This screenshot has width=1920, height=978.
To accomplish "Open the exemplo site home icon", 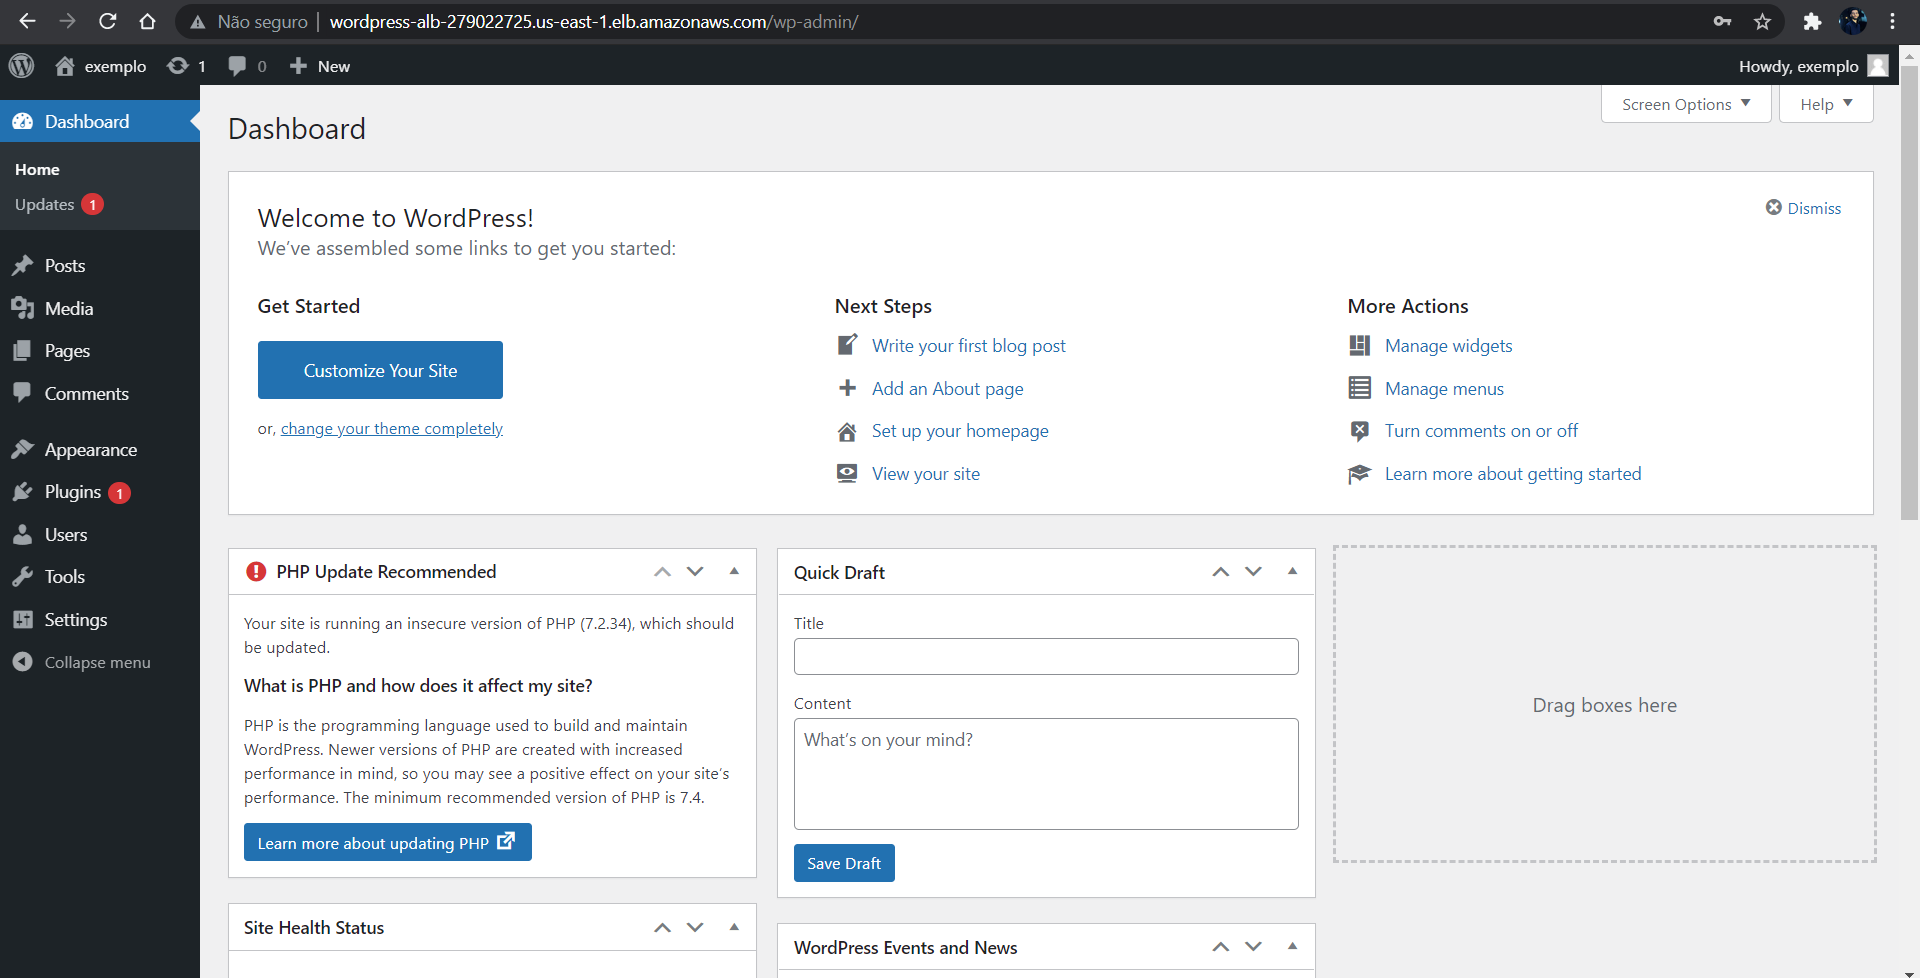I will (65, 66).
